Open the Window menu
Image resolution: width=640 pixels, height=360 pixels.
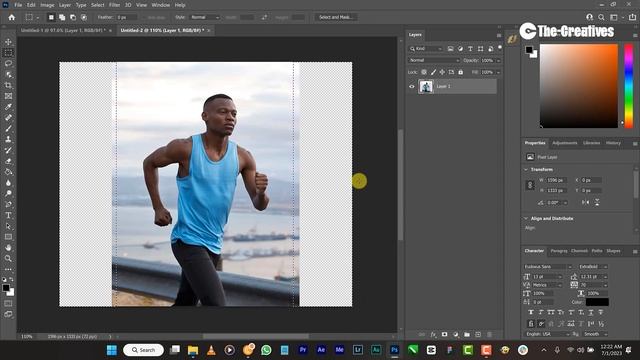tap(160, 5)
